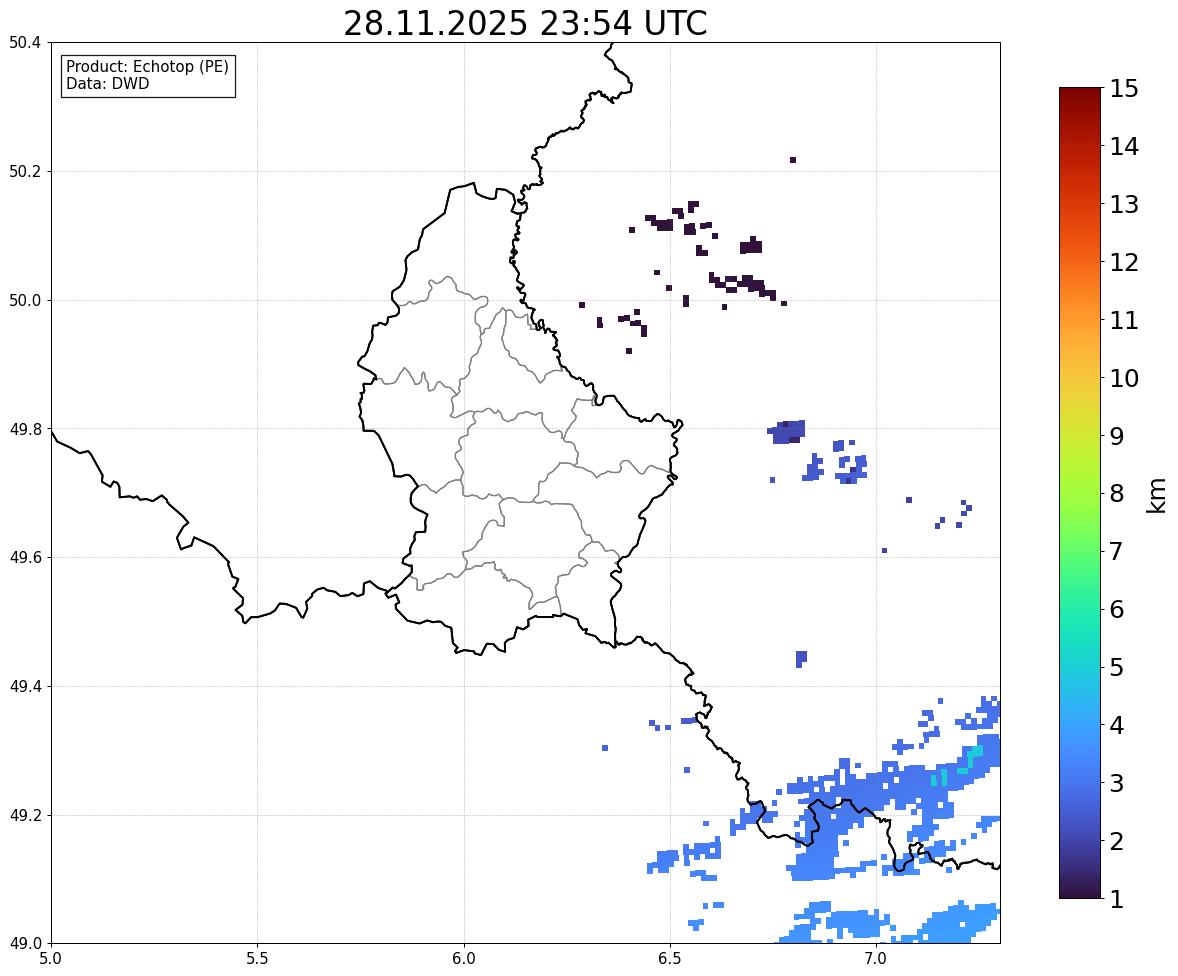Click colorbar tick label 12
The height and width of the screenshot is (976, 1178).
coord(1124,262)
